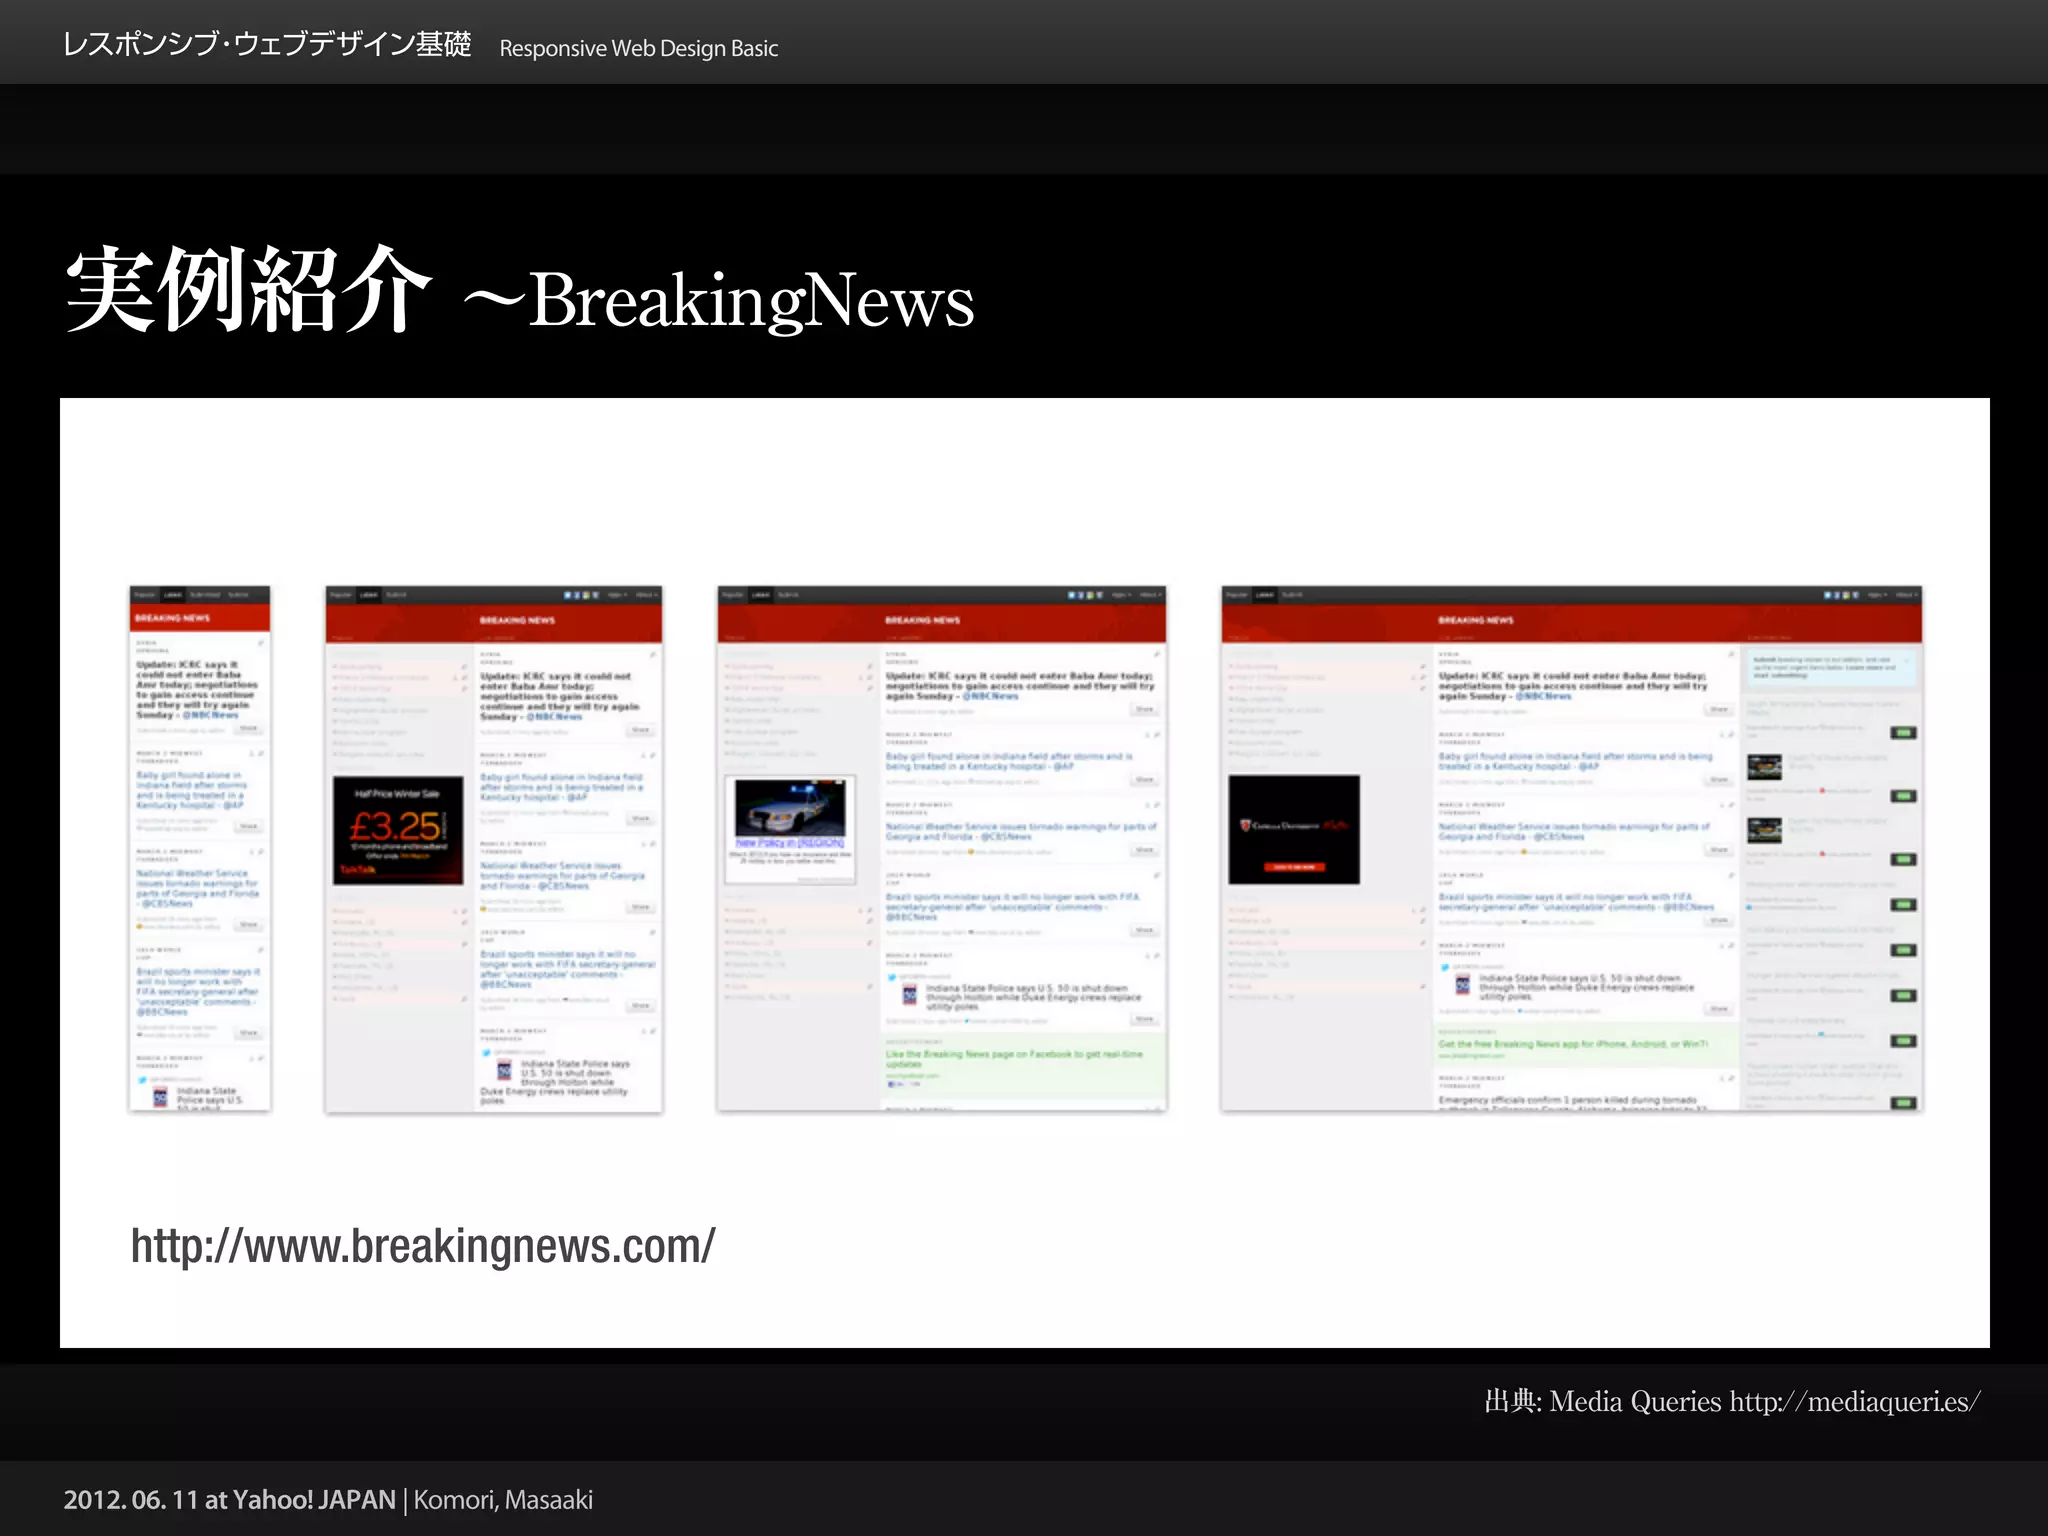
Task: Click top green button in widest screenshot sidebar
Action: tap(1904, 733)
